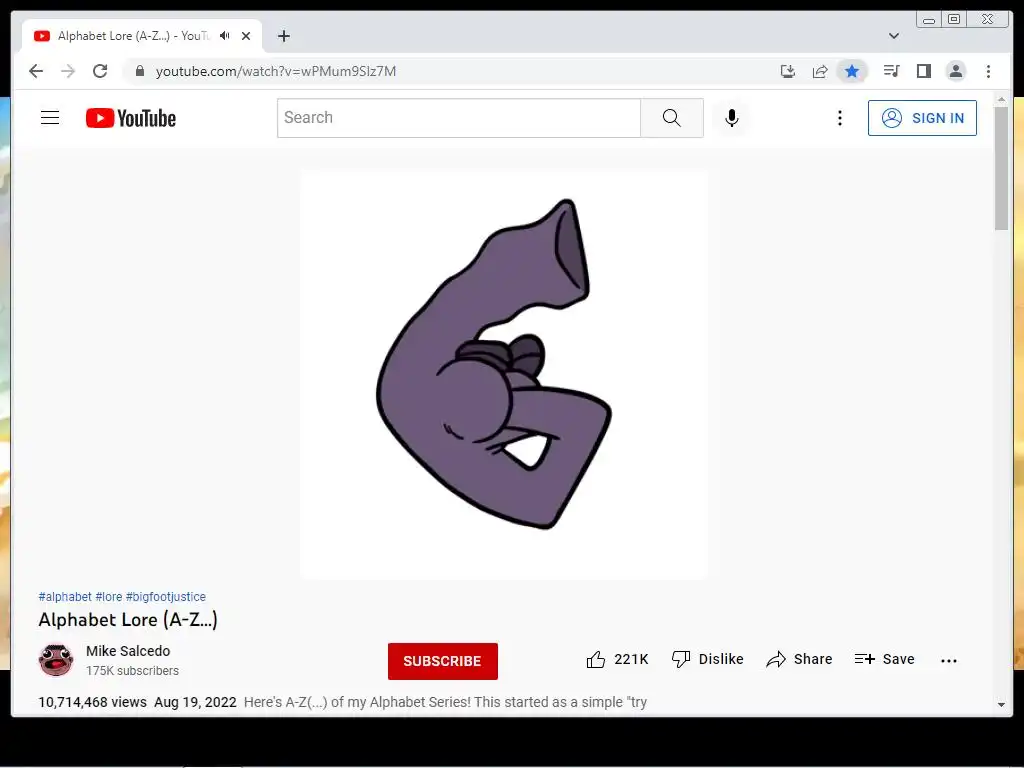Open the #lore hashtag link
Screen dimensions: 1024x768
click(x=108, y=596)
